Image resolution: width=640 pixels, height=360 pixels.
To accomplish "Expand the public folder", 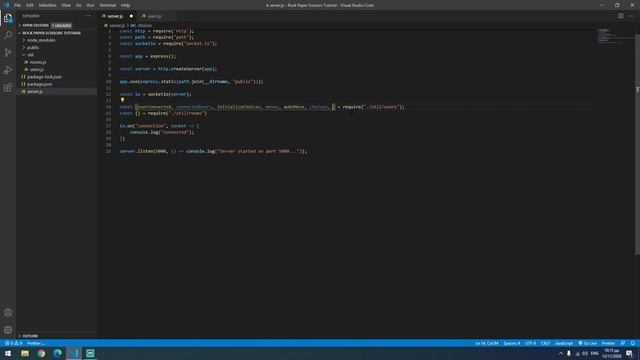I will pyautogui.click(x=33, y=47).
